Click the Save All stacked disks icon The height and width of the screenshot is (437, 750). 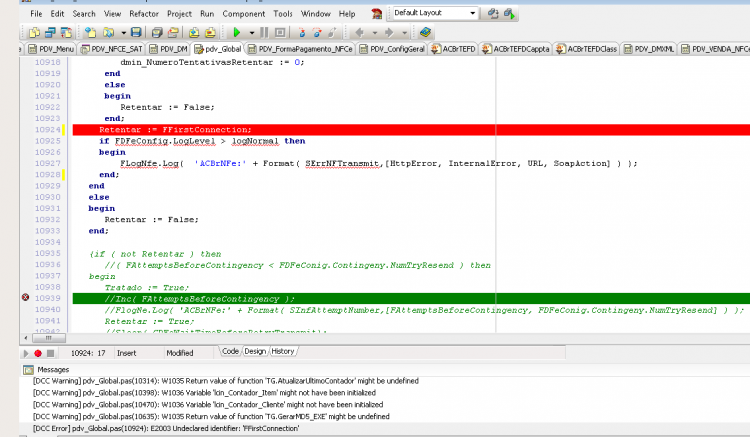point(156,33)
